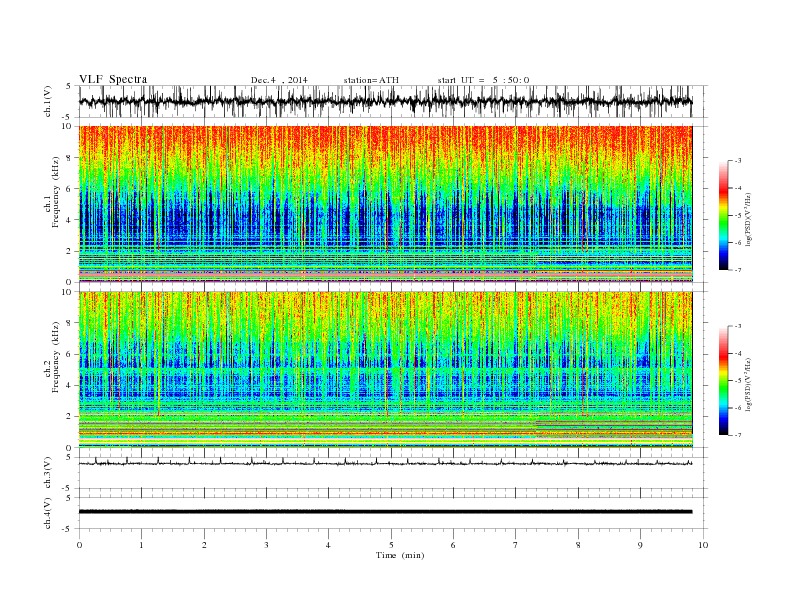This screenshot has width=792, height=612.
Task: Click the "ch.3(V)" axis label
Action: pyautogui.click(x=48, y=473)
